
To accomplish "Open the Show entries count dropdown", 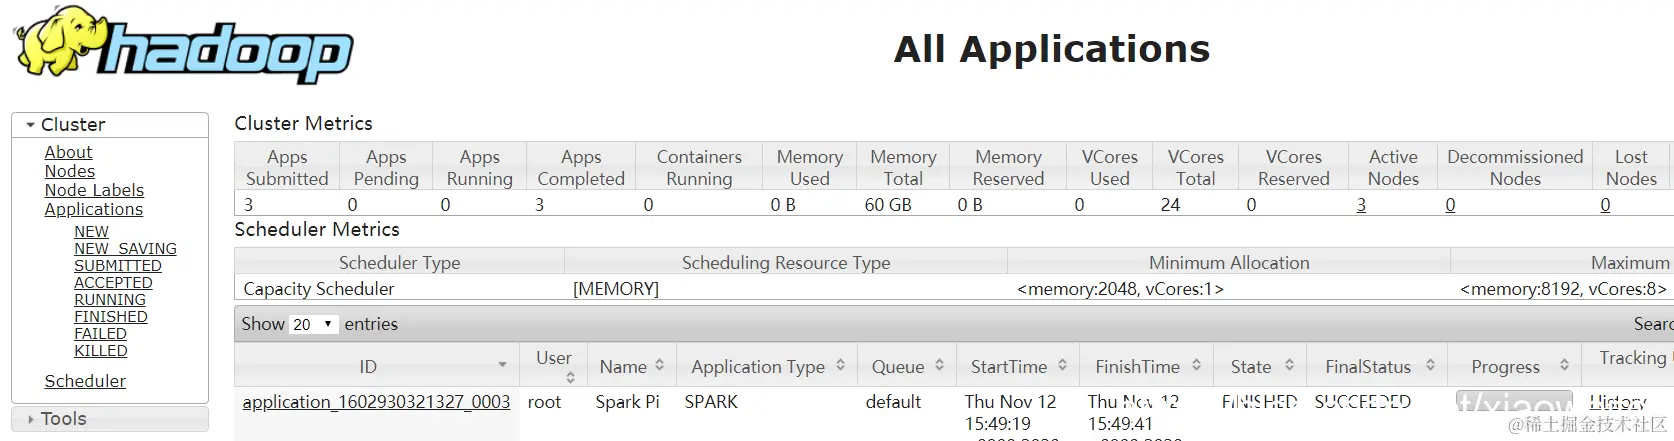I will [x=314, y=324].
